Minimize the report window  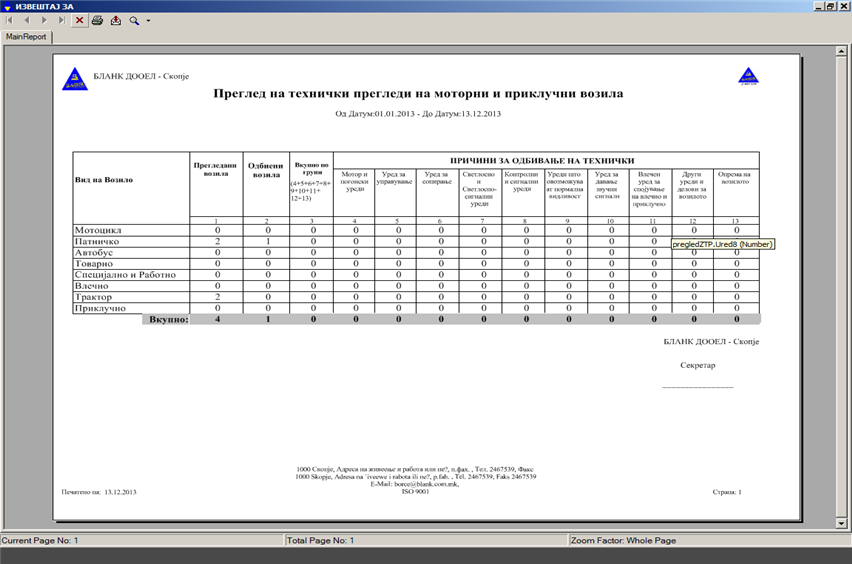point(818,6)
